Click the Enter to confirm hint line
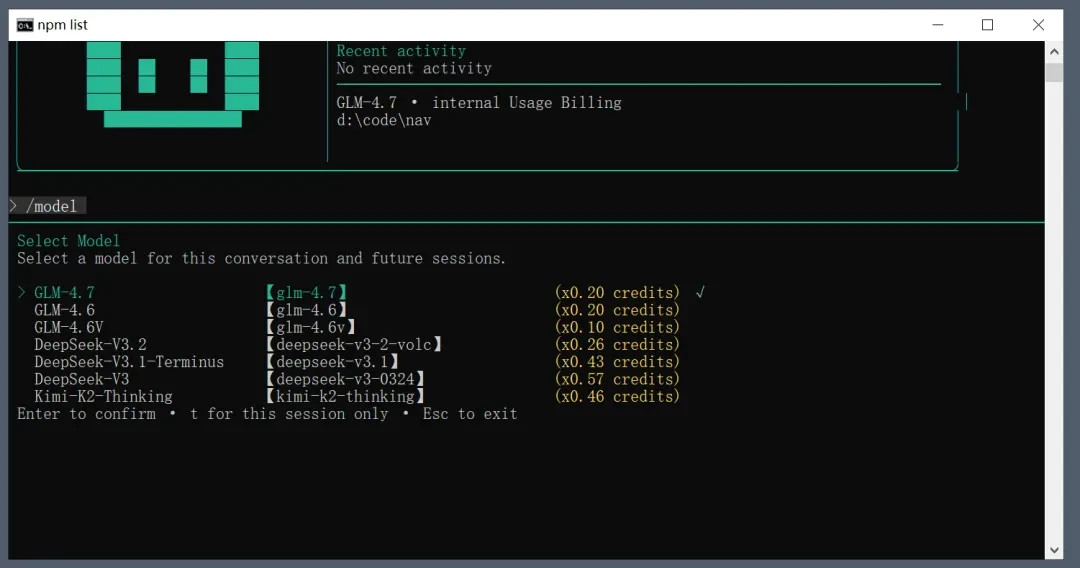This screenshot has width=1080, height=568. click(x=267, y=414)
